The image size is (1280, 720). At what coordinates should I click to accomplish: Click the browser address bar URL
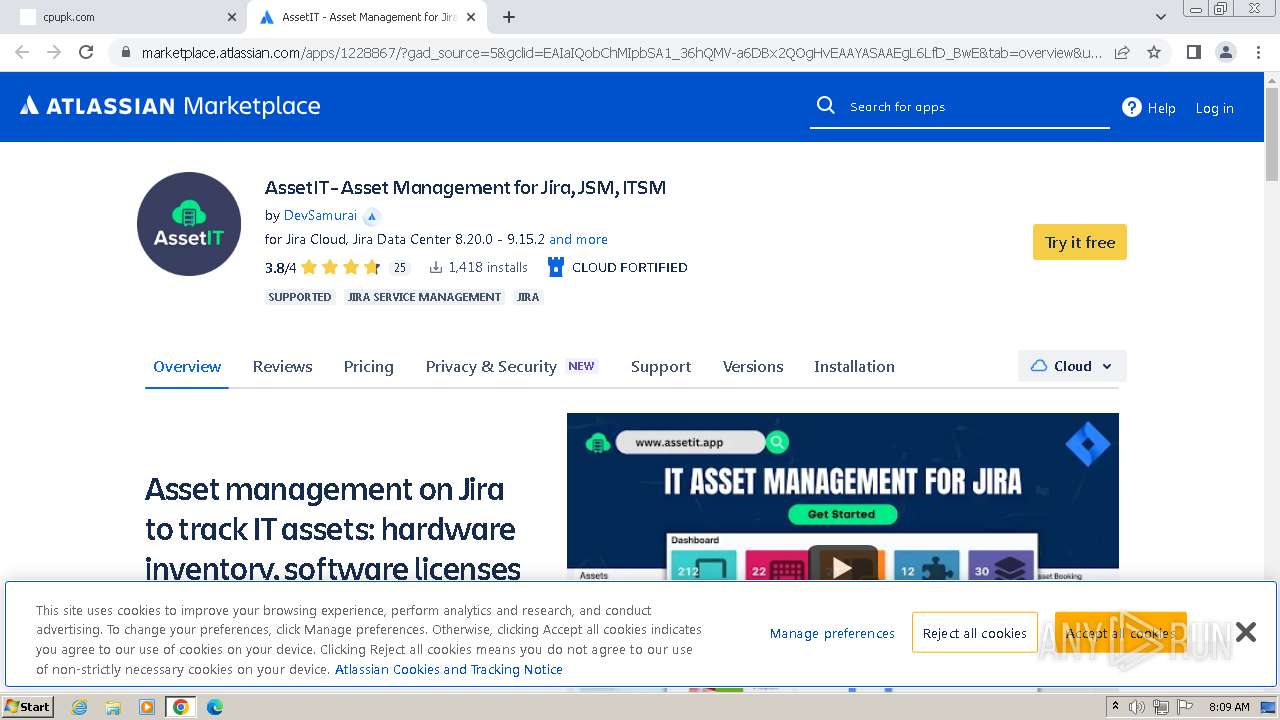pyautogui.click(x=621, y=52)
